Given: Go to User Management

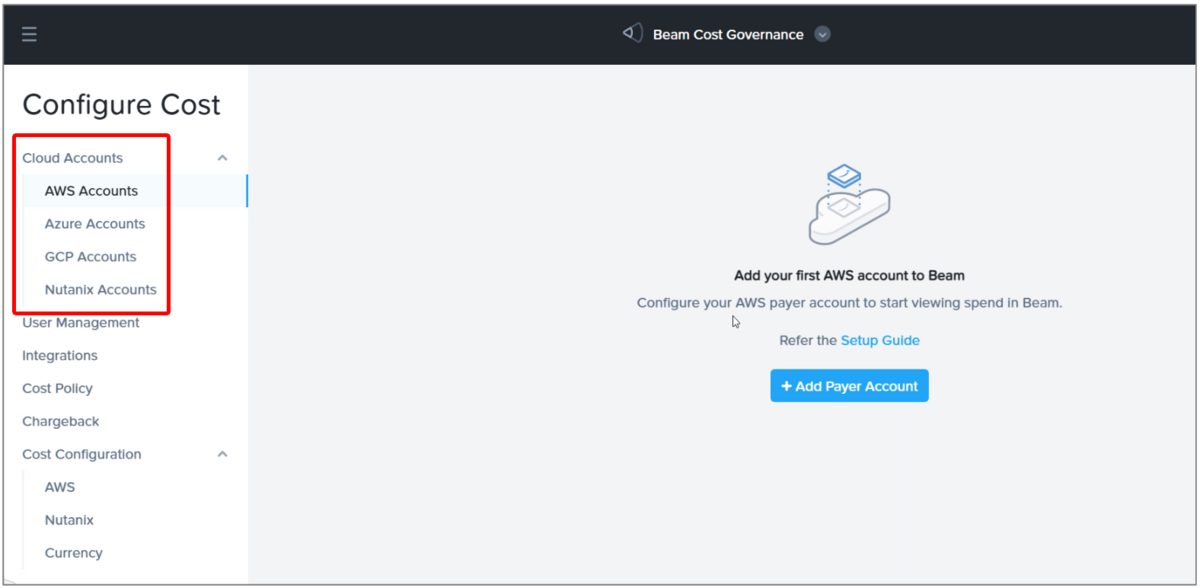Looking at the screenshot, I should 81,323.
